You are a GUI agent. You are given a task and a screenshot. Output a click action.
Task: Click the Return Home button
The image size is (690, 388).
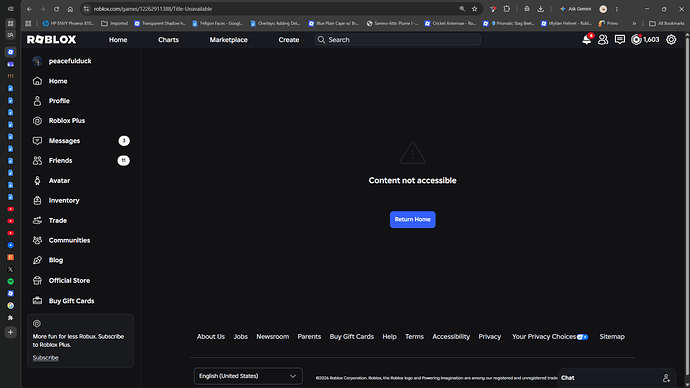pyautogui.click(x=413, y=220)
